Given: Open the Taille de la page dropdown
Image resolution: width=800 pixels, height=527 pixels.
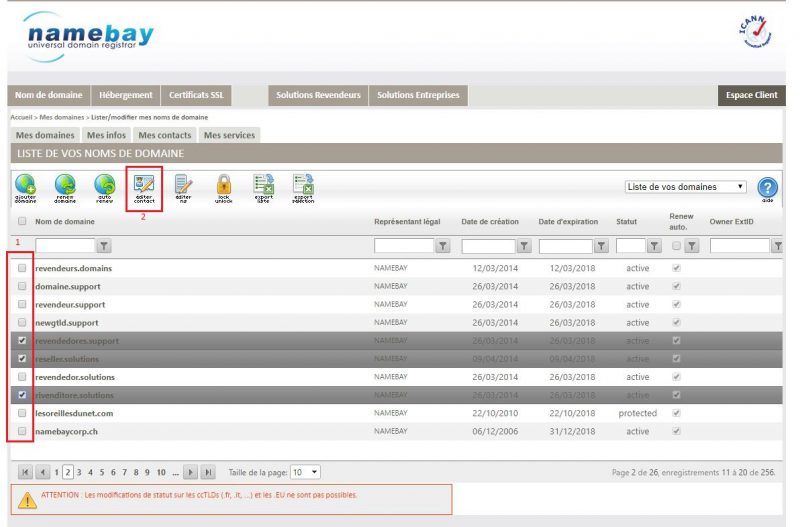Looking at the screenshot, I should click(305, 472).
